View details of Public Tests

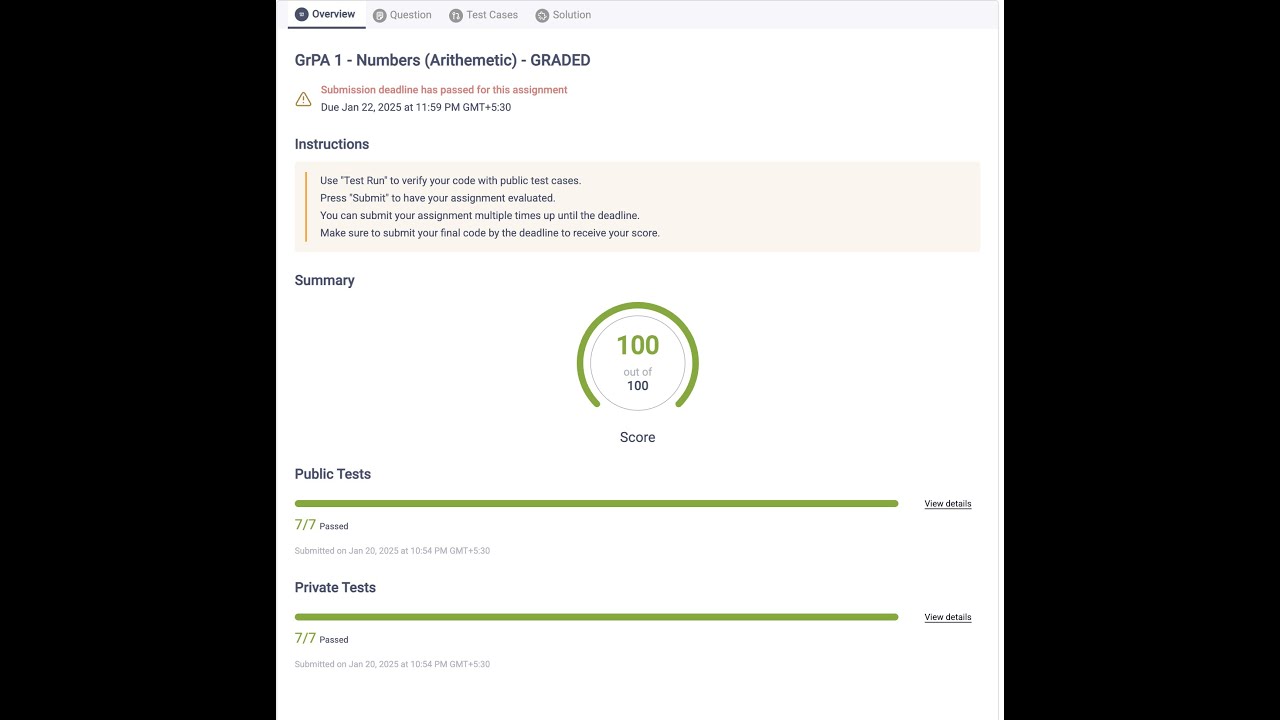pyautogui.click(x=948, y=504)
